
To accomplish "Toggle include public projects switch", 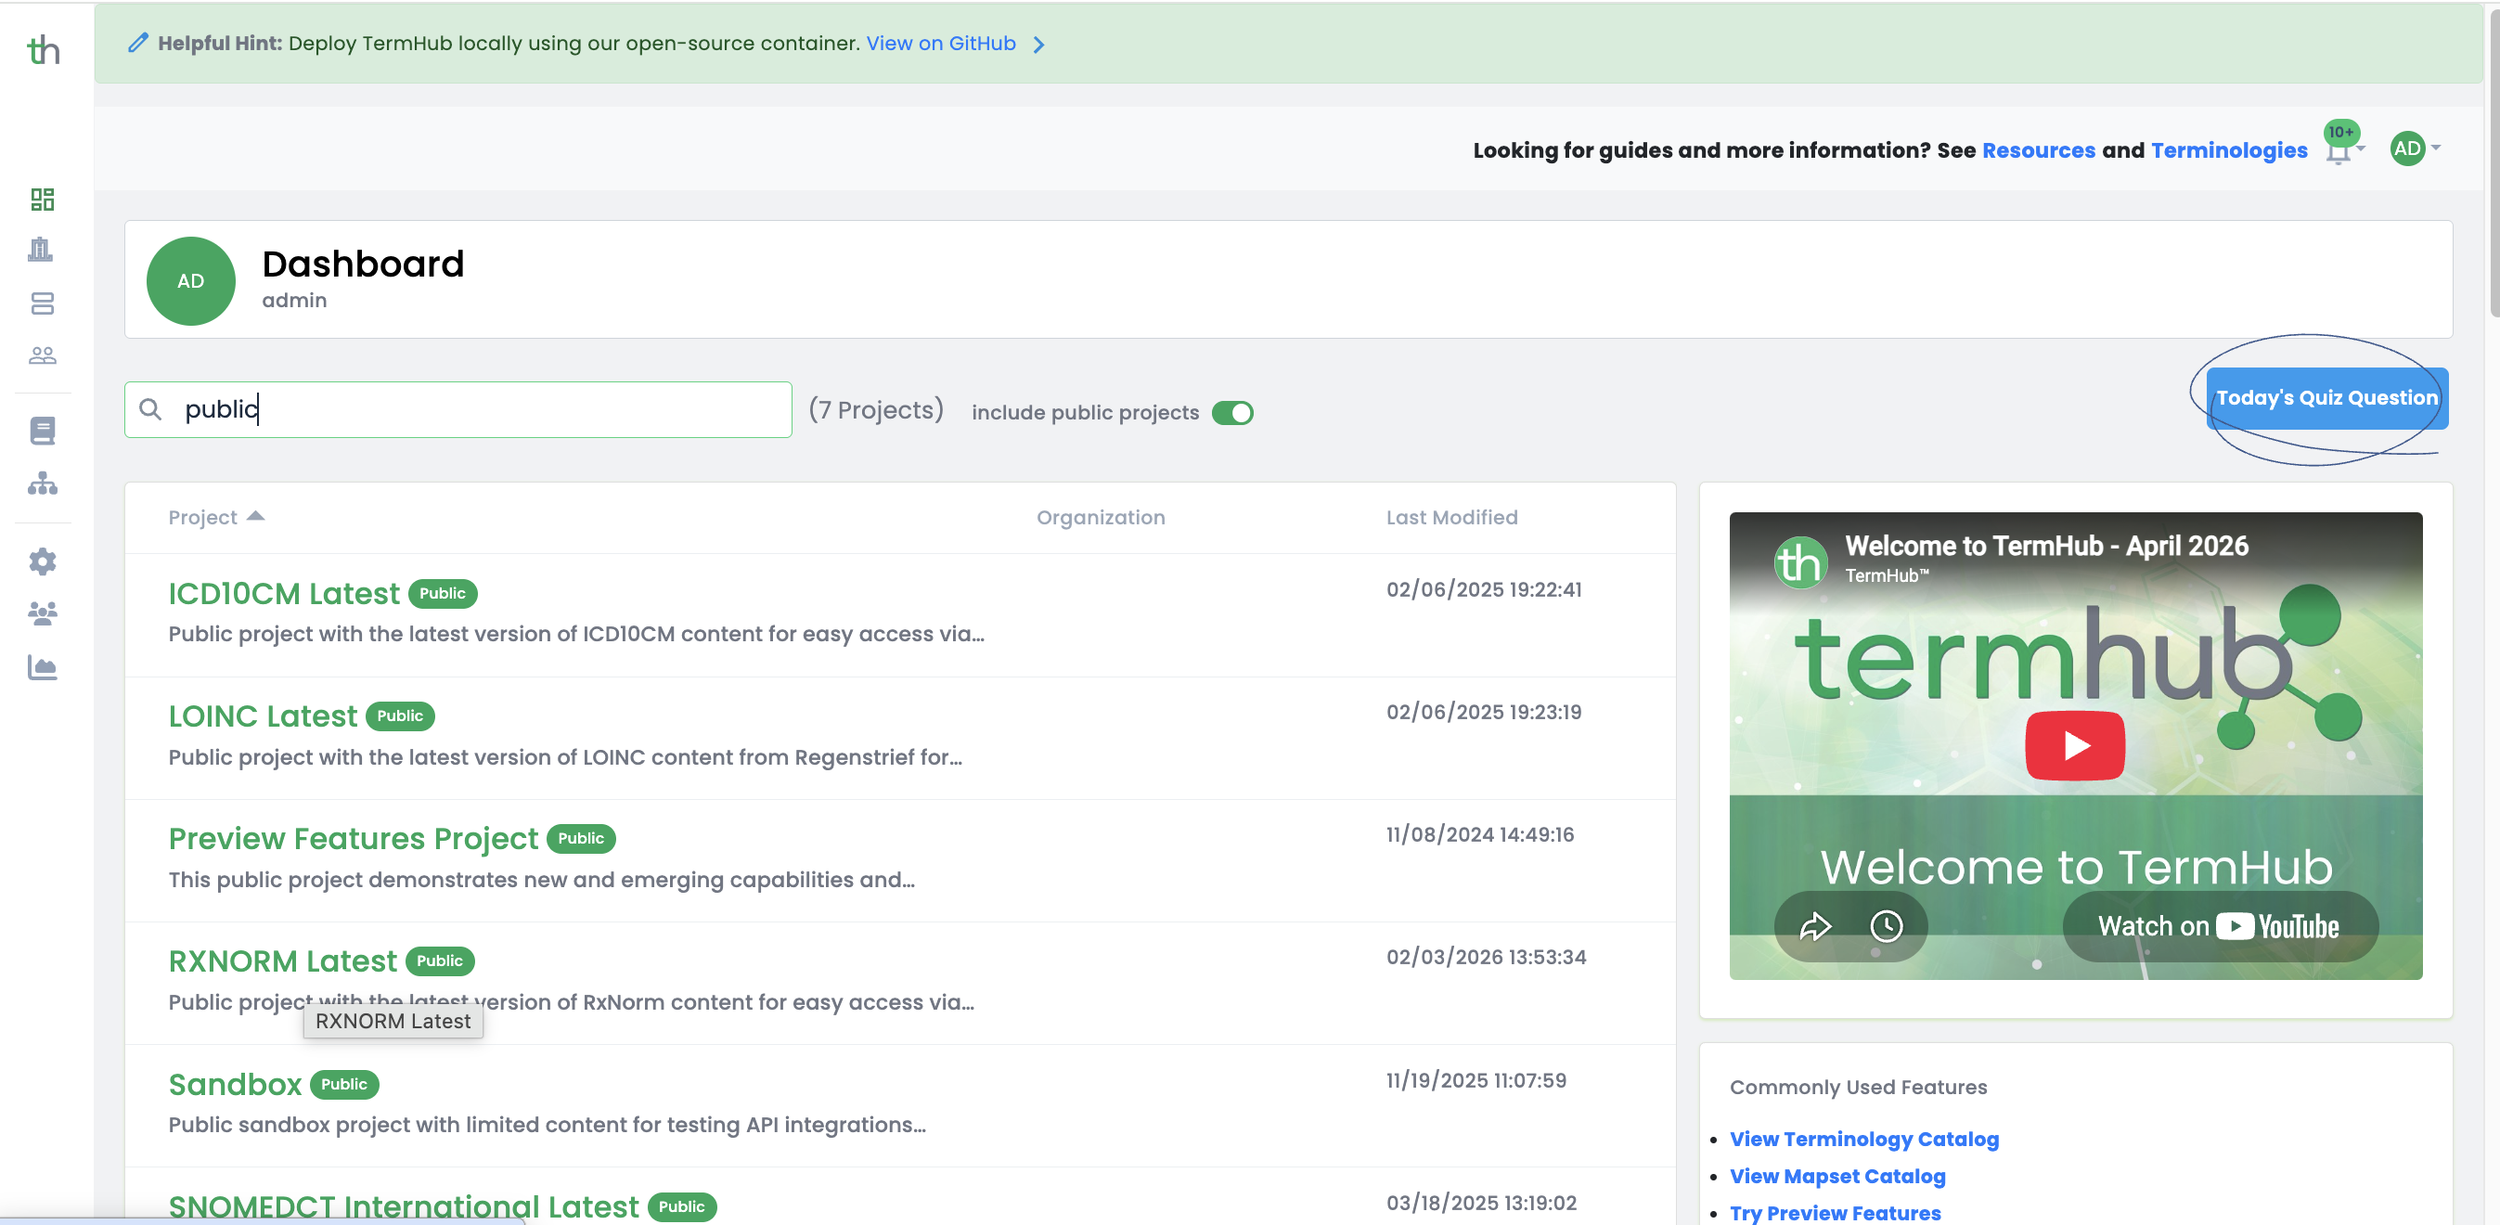I will [x=1232, y=413].
